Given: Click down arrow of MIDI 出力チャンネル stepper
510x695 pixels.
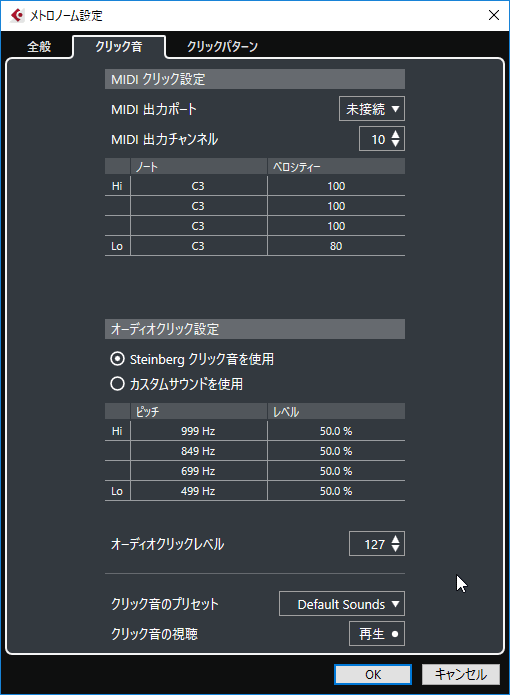Looking at the screenshot, I should pyautogui.click(x=396, y=144).
